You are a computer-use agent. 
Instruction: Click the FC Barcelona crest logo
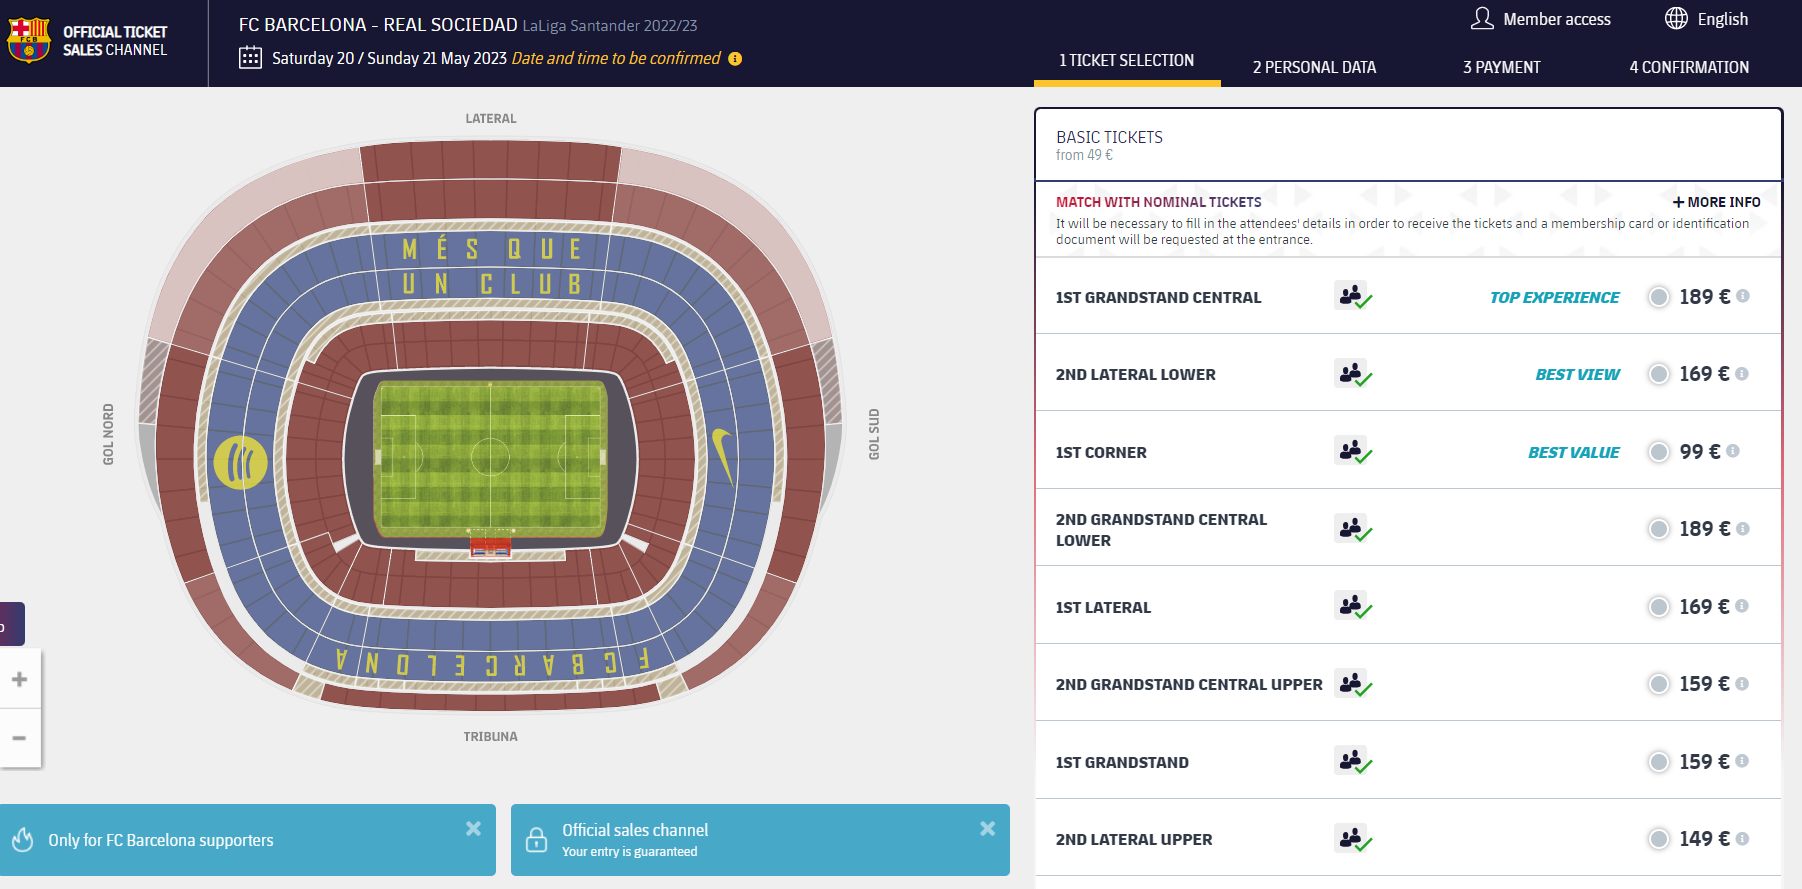pyautogui.click(x=29, y=40)
